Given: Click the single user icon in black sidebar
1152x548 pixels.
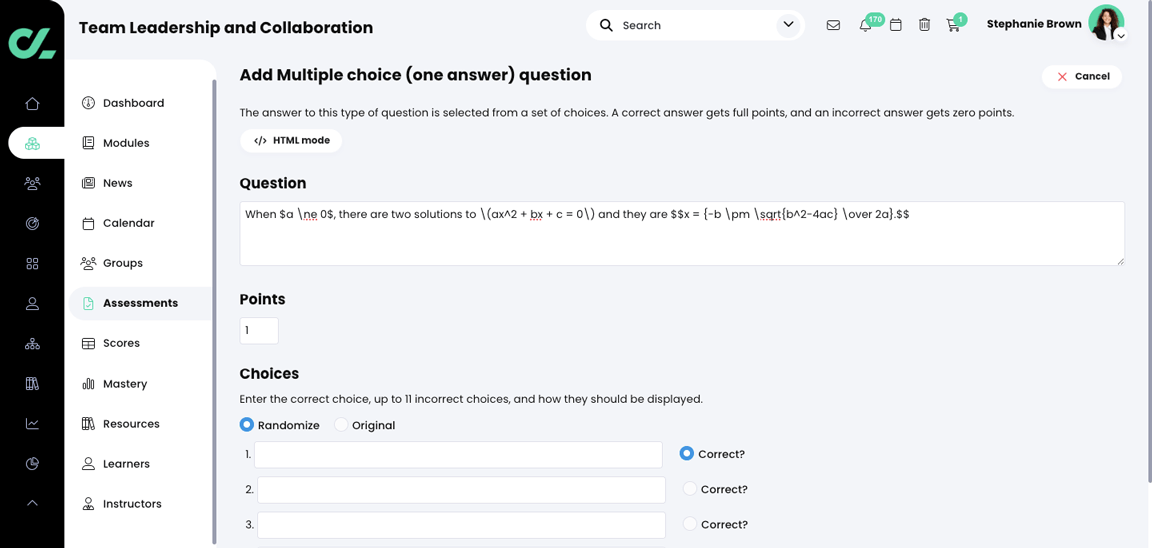Looking at the screenshot, I should pos(32,303).
